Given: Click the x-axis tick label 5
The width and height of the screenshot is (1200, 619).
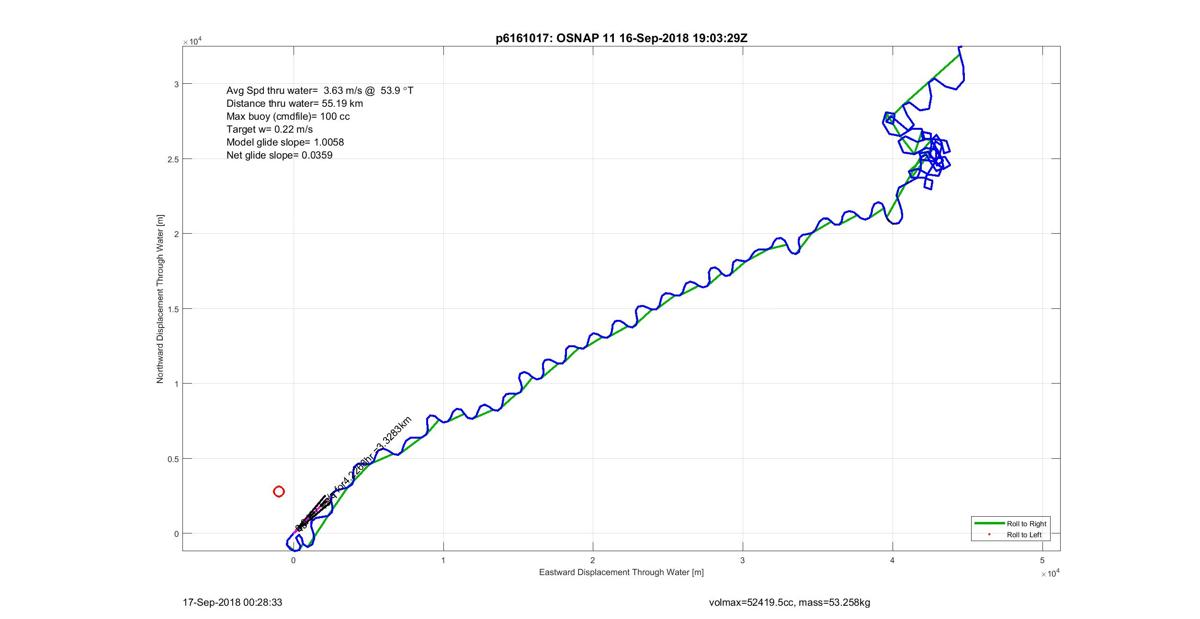Looking at the screenshot, I should (1043, 560).
